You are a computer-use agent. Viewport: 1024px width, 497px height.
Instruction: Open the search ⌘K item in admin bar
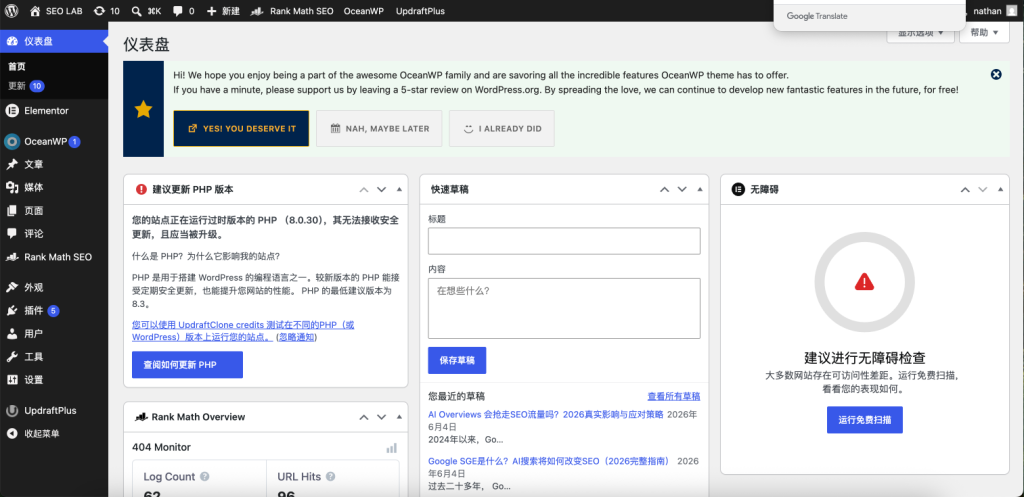point(146,11)
